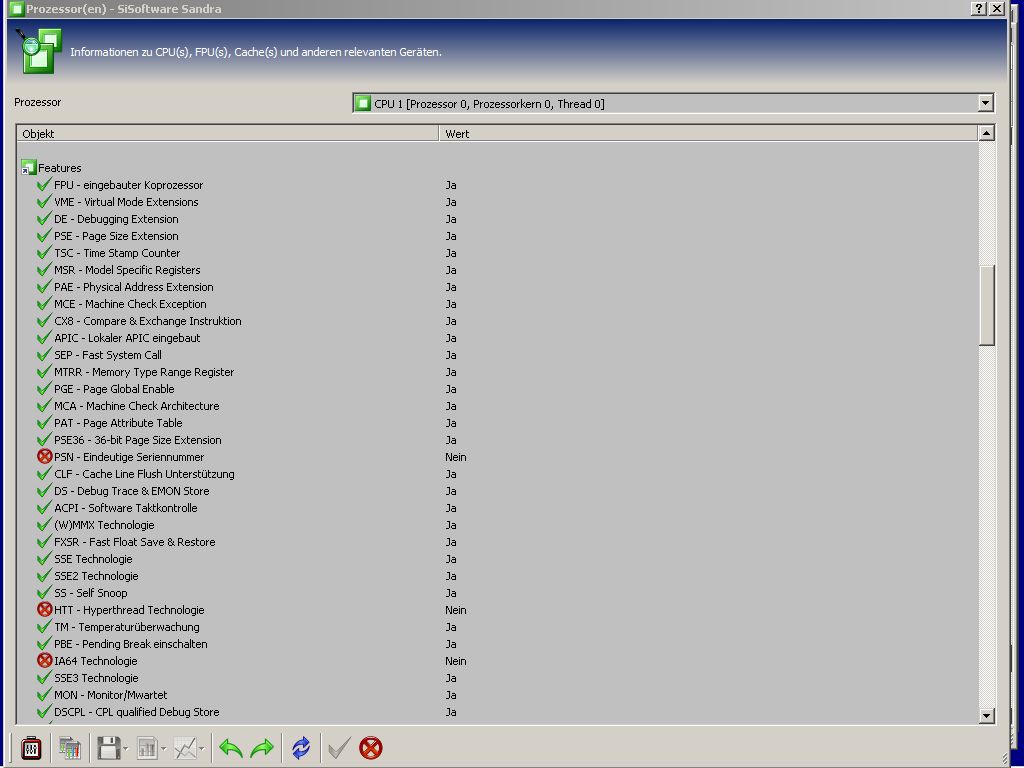This screenshot has width=1024, height=768.
Task: Click the grey checkmark OK icon
Action: (339, 748)
